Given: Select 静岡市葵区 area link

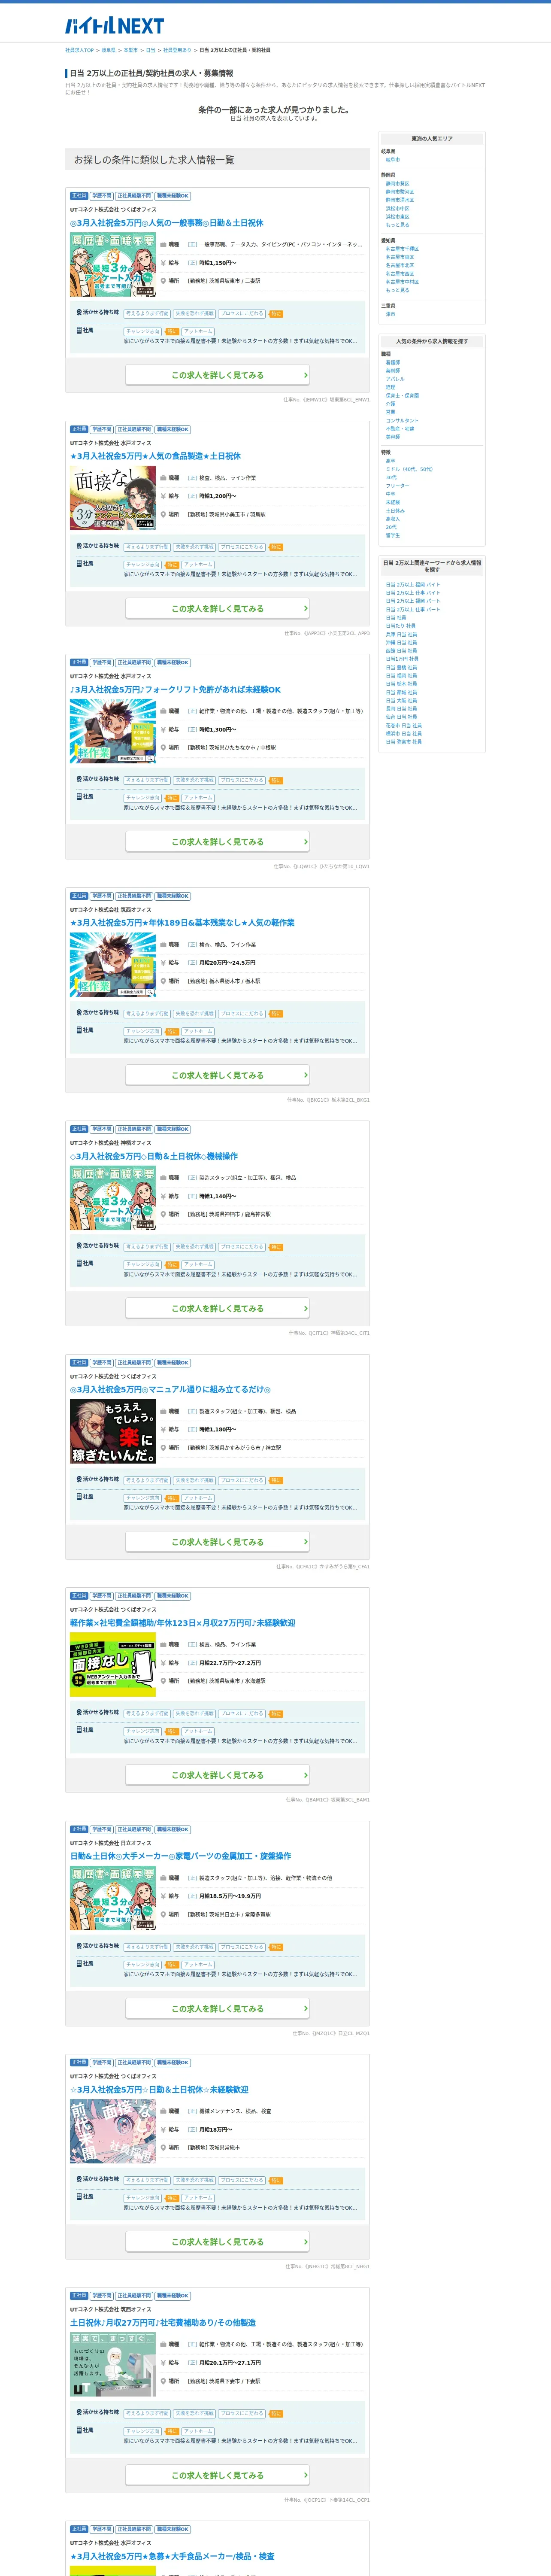Looking at the screenshot, I should (397, 184).
